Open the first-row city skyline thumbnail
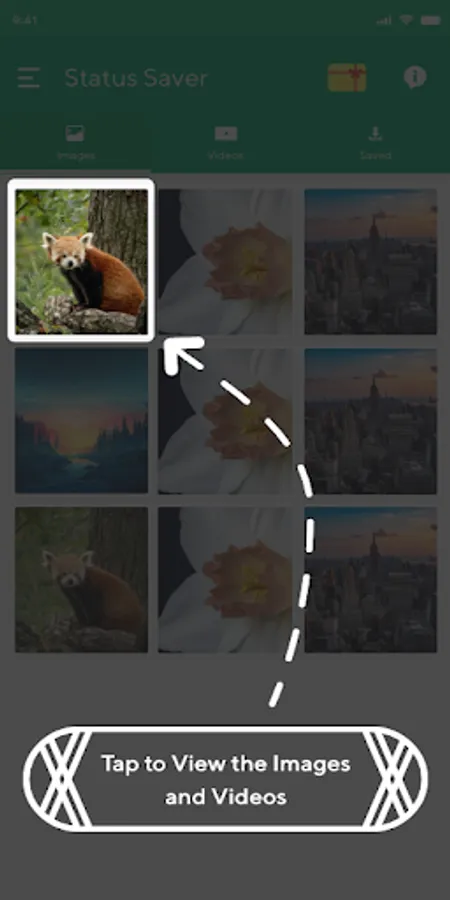This screenshot has height=900, width=450. pyautogui.click(x=371, y=262)
